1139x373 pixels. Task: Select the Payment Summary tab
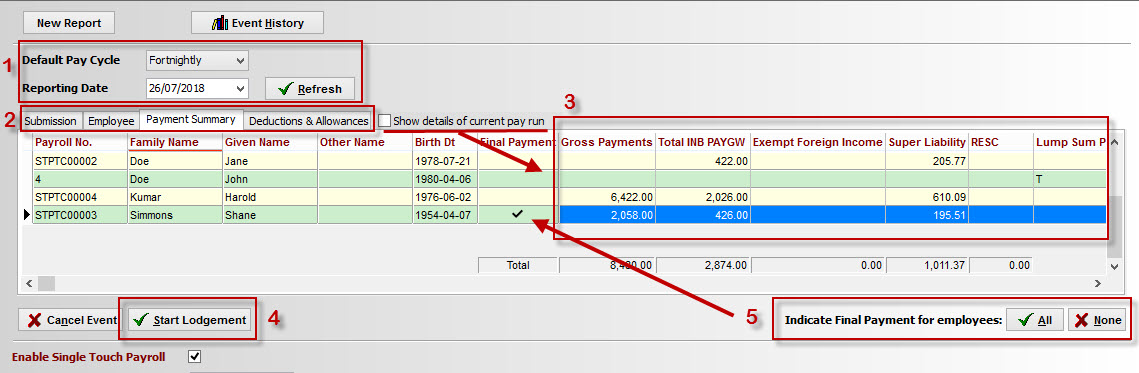click(x=191, y=120)
